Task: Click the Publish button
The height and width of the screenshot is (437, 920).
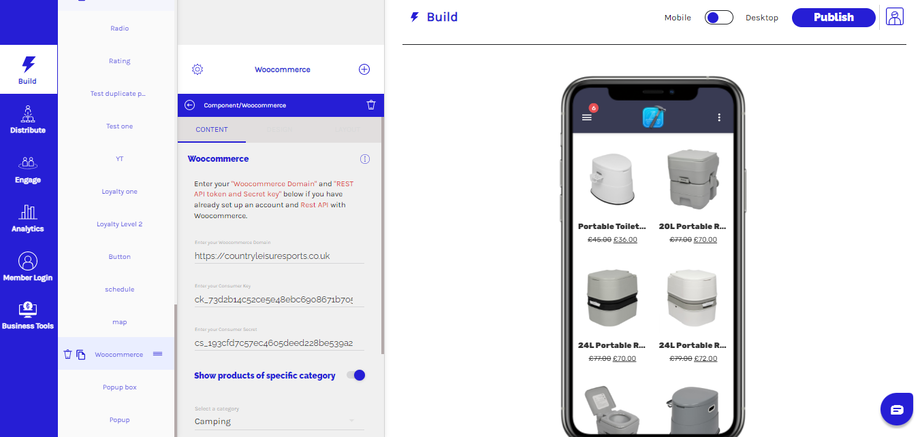Action: coord(834,18)
